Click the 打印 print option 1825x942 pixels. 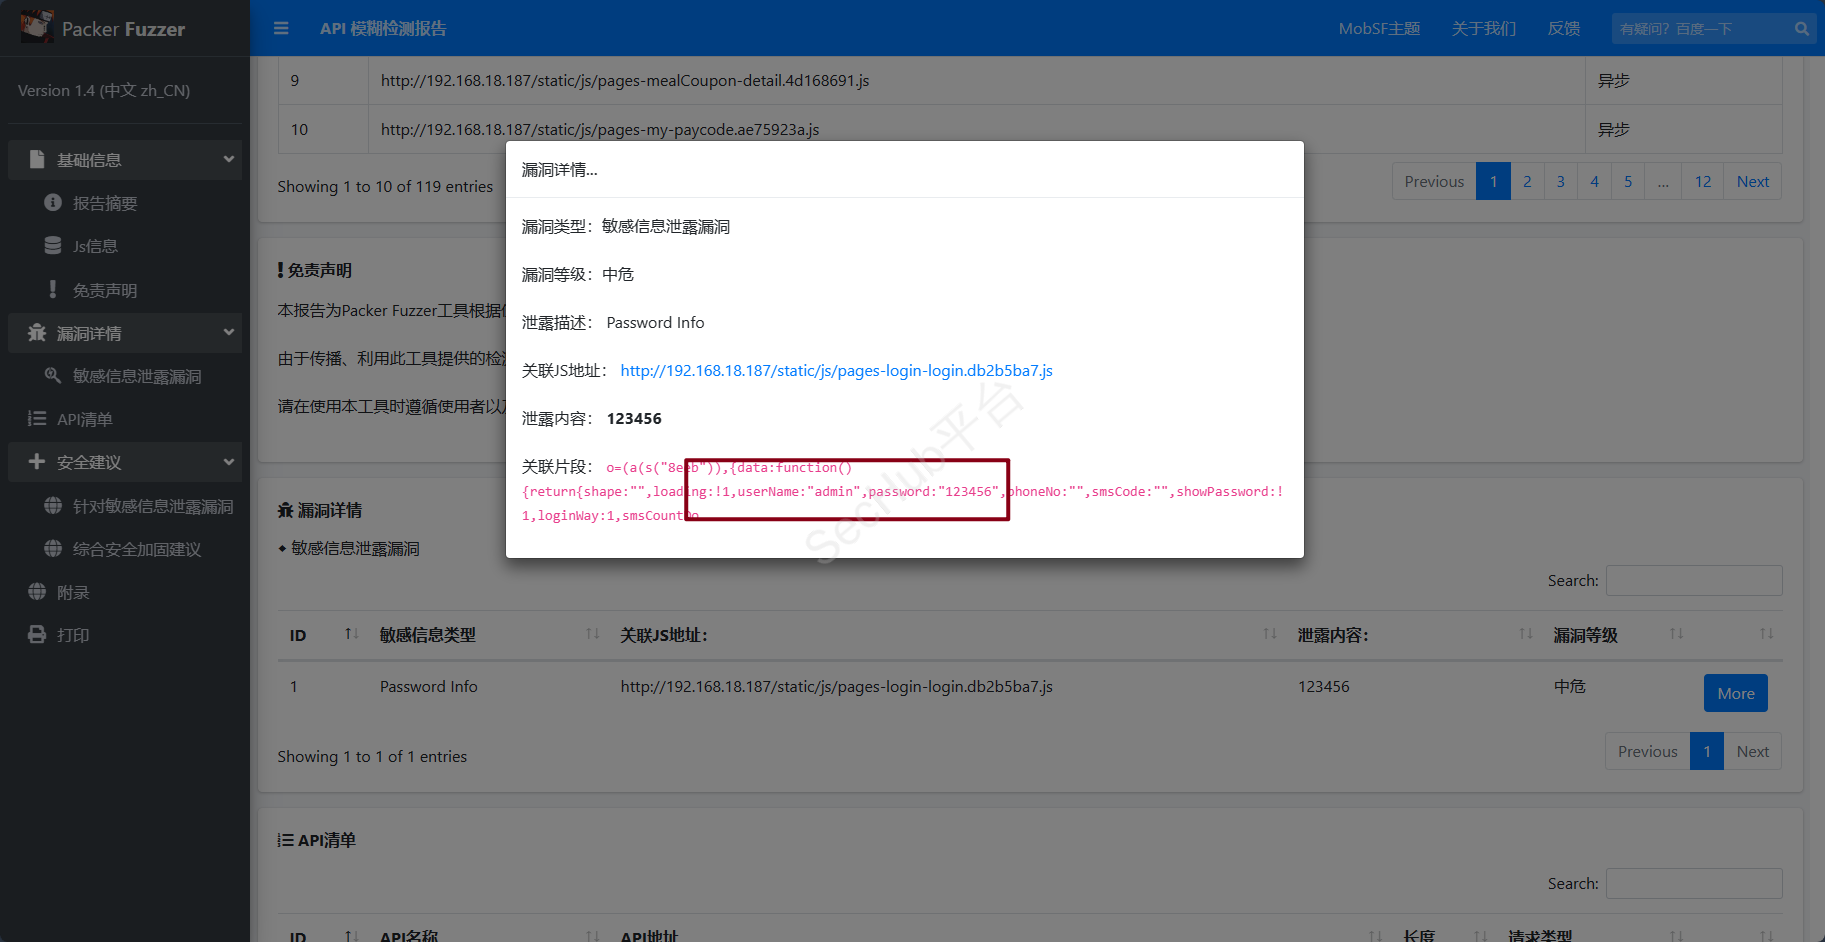72,635
